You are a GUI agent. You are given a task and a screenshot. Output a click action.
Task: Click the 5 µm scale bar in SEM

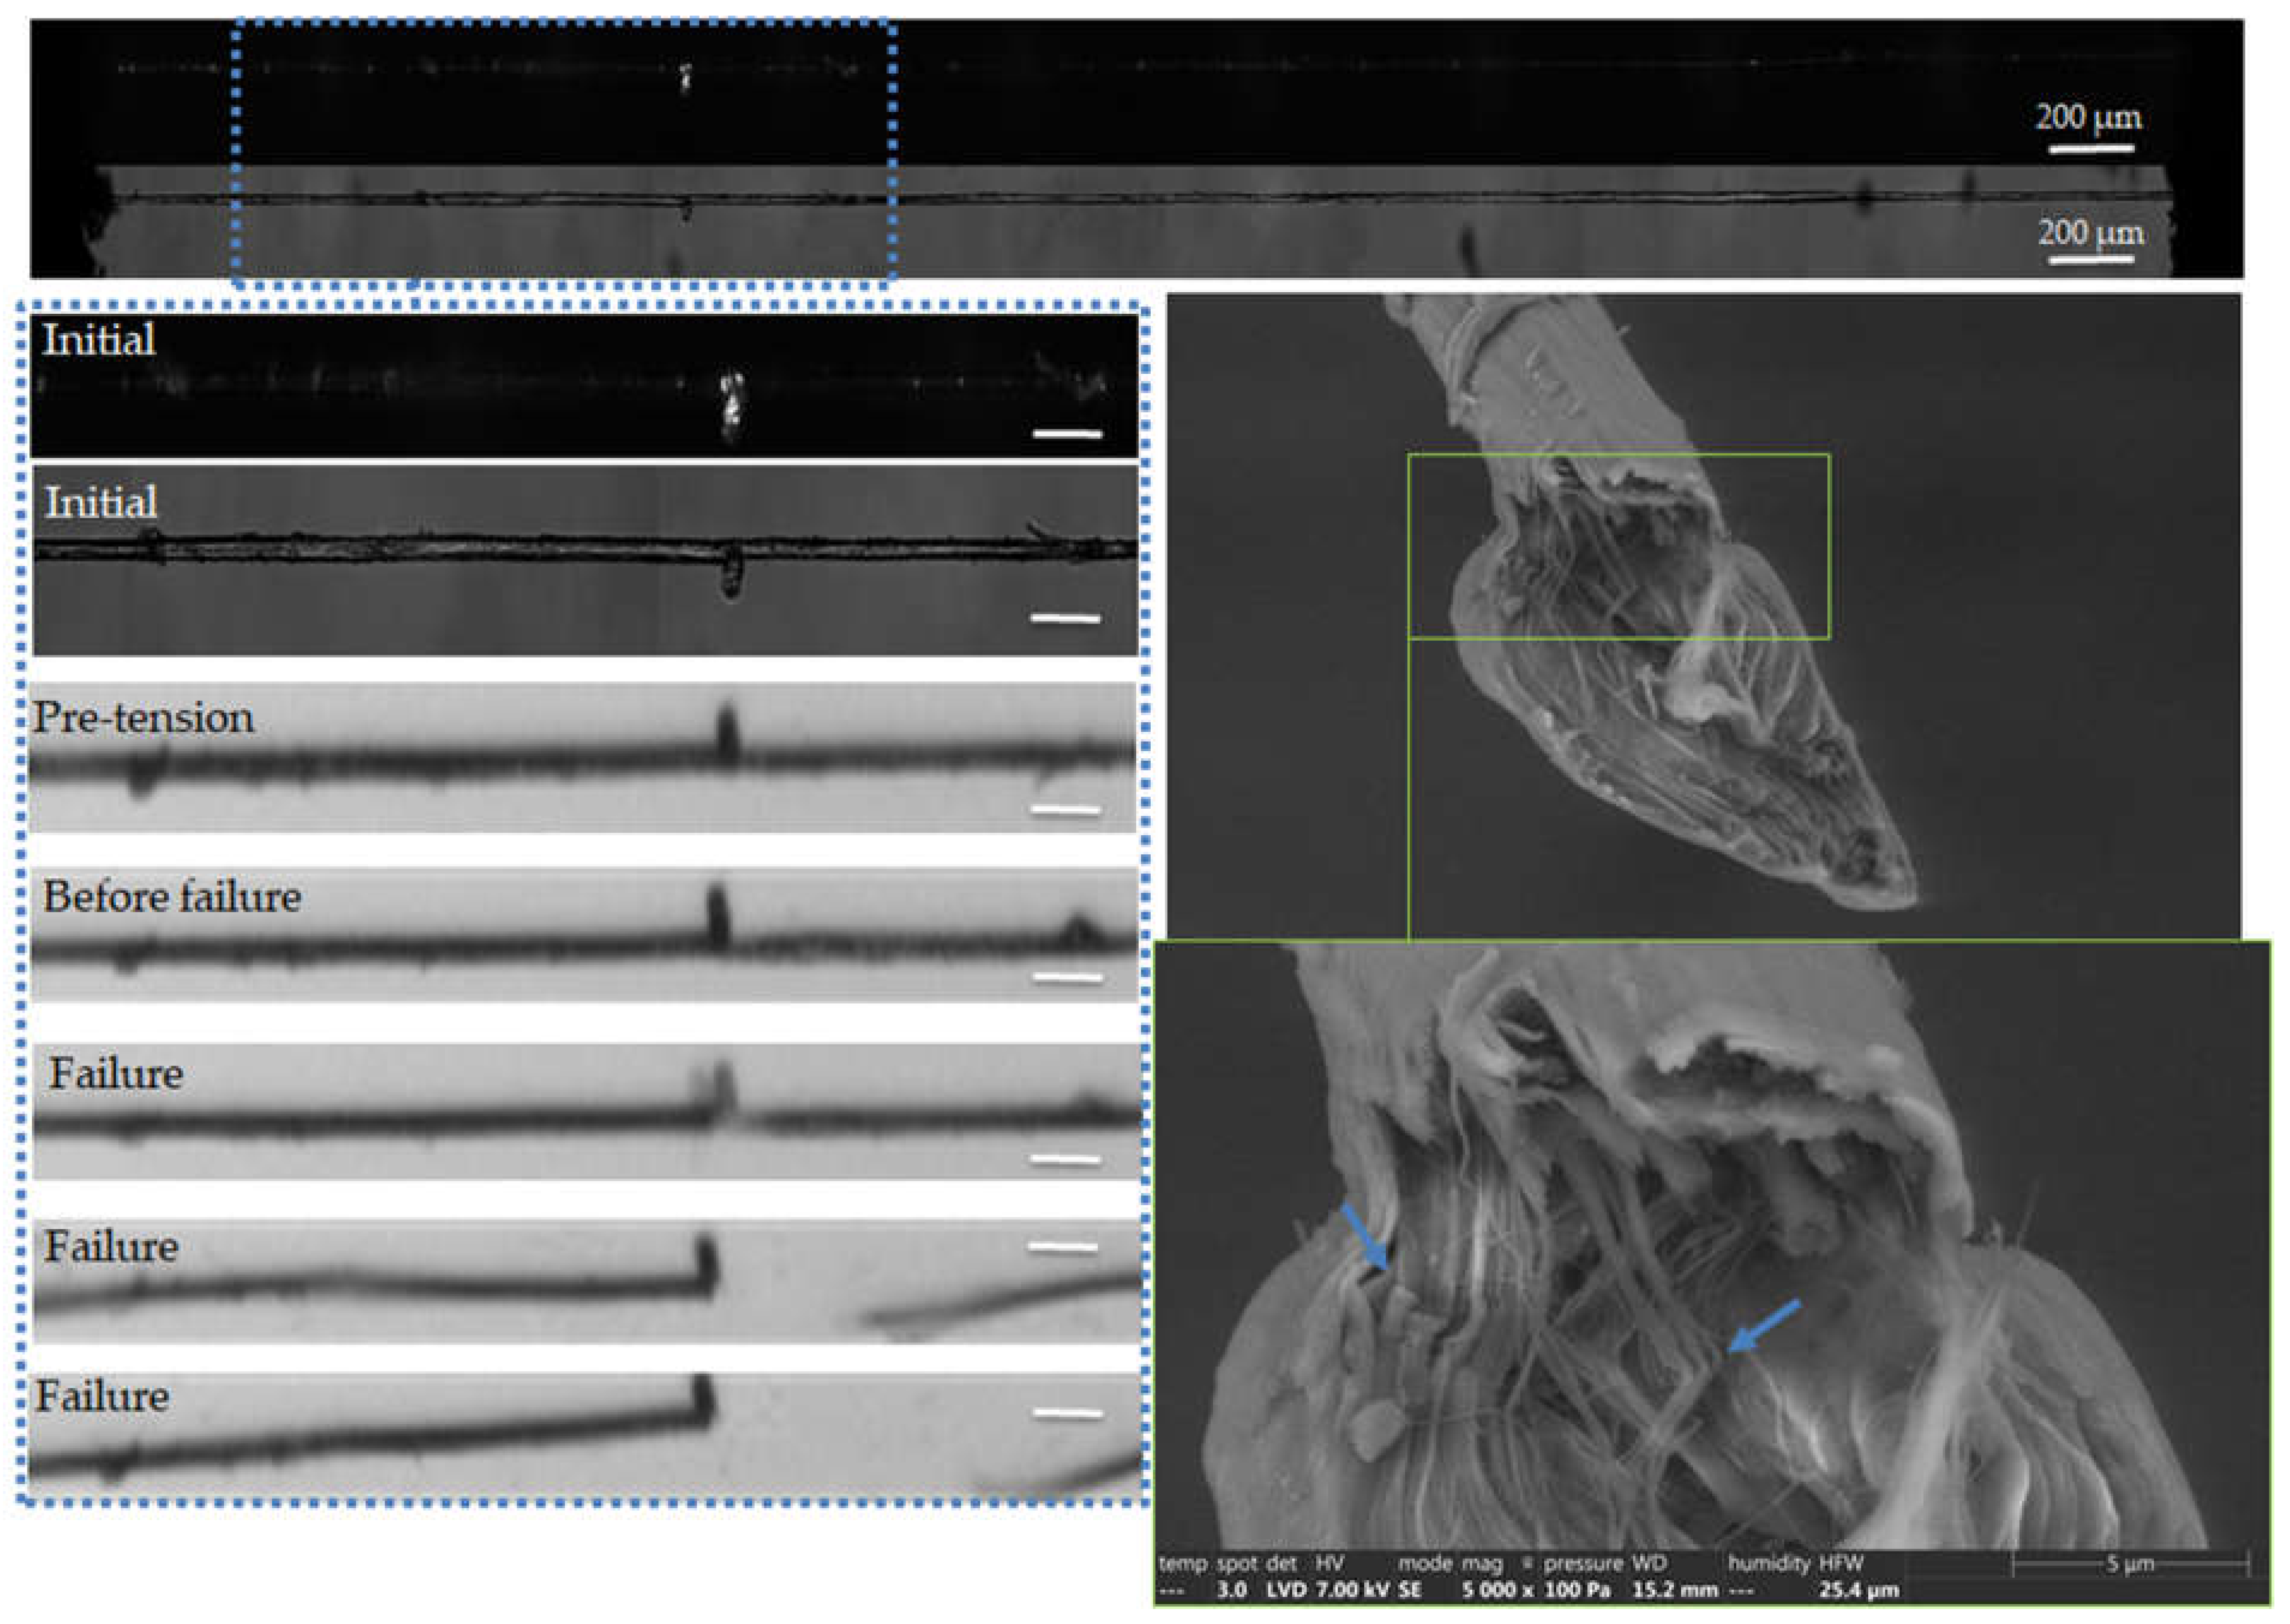pos(2130,1563)
